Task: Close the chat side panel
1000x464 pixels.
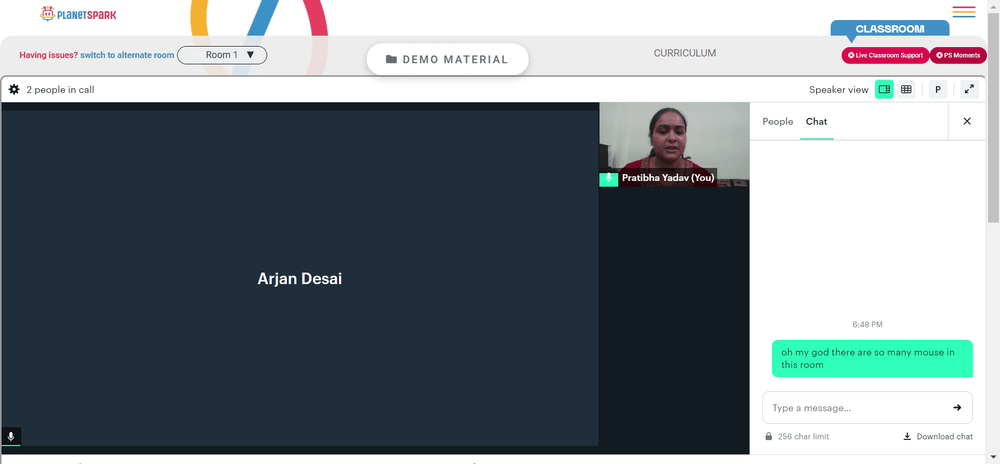Action: pos(967,121)
